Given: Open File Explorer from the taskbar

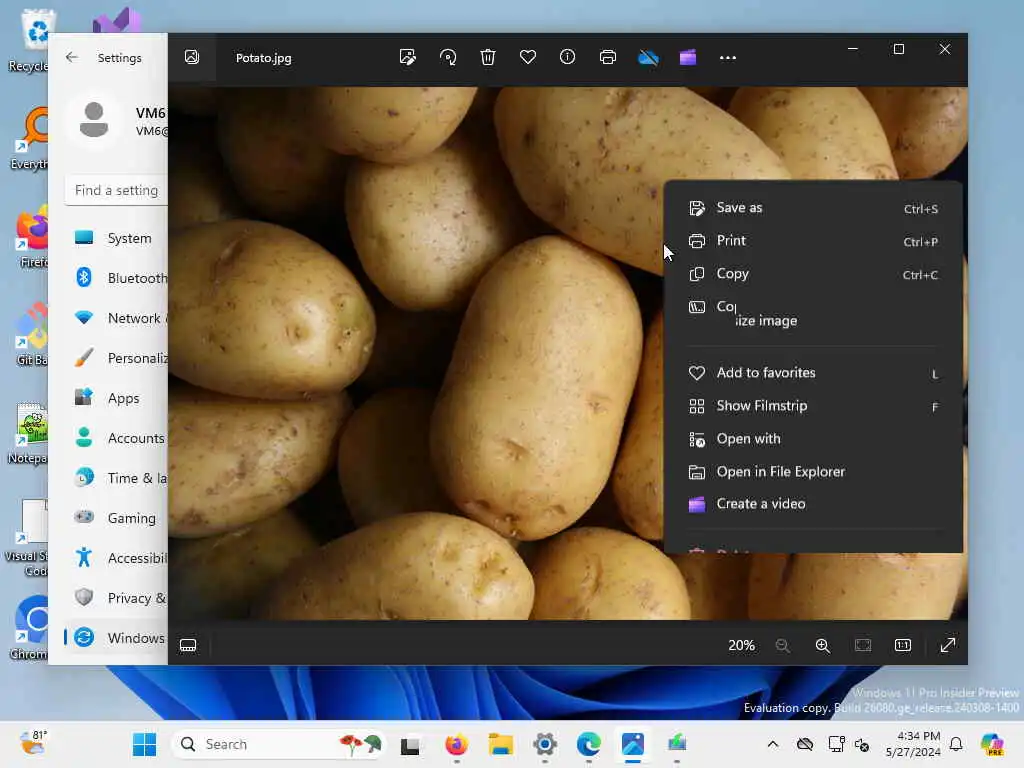Looking at the screenshot, I should click(x=500, y=744).
